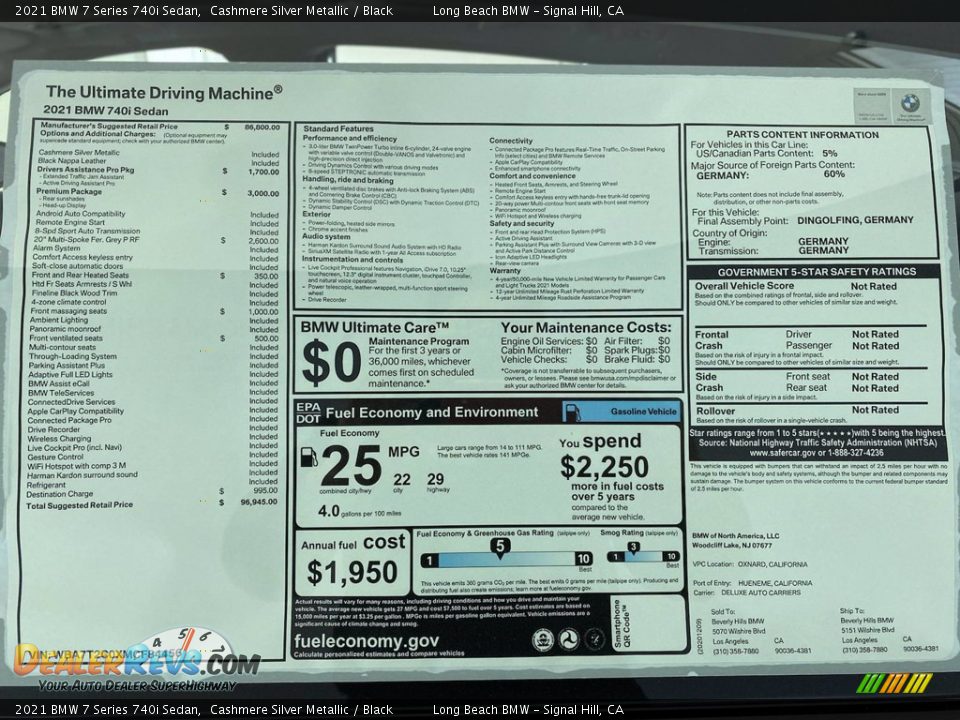The image size is (960, 720).
Task: Click Government 5-Star Safety Ratings header
Action: (817, 272)
